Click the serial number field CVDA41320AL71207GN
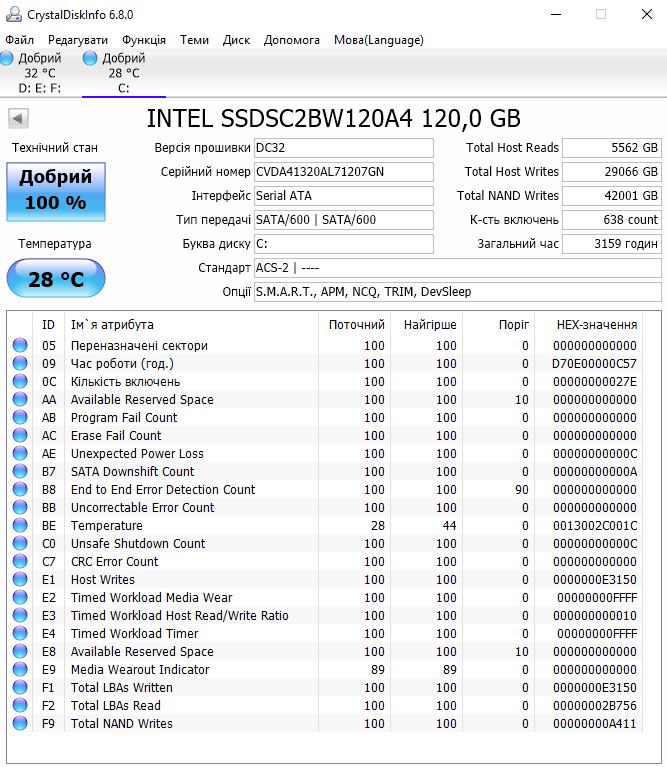This screenshot has width=667, height=767. (343, 172)
